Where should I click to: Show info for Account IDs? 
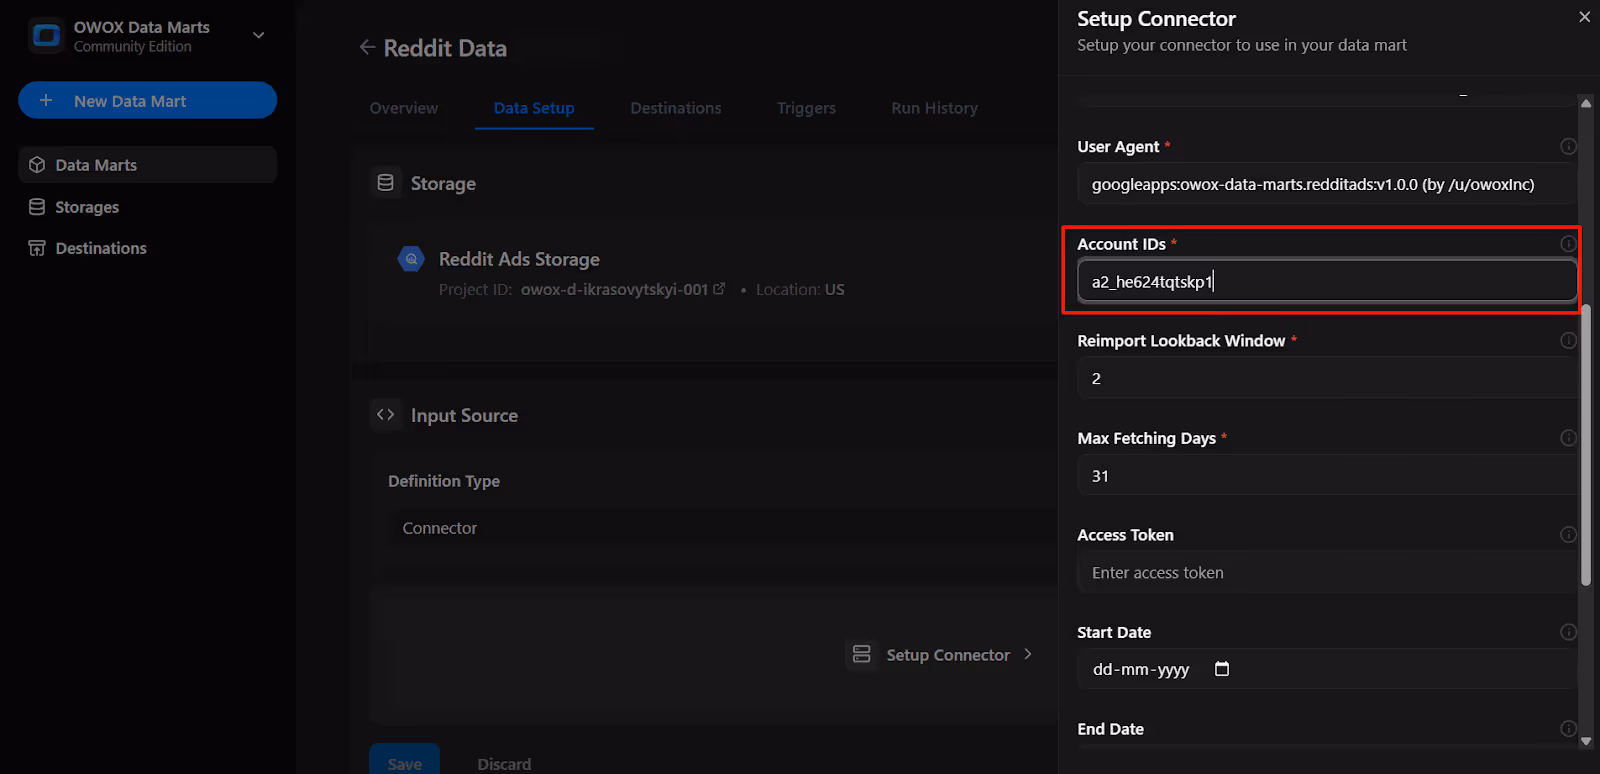pos(1568,244)
